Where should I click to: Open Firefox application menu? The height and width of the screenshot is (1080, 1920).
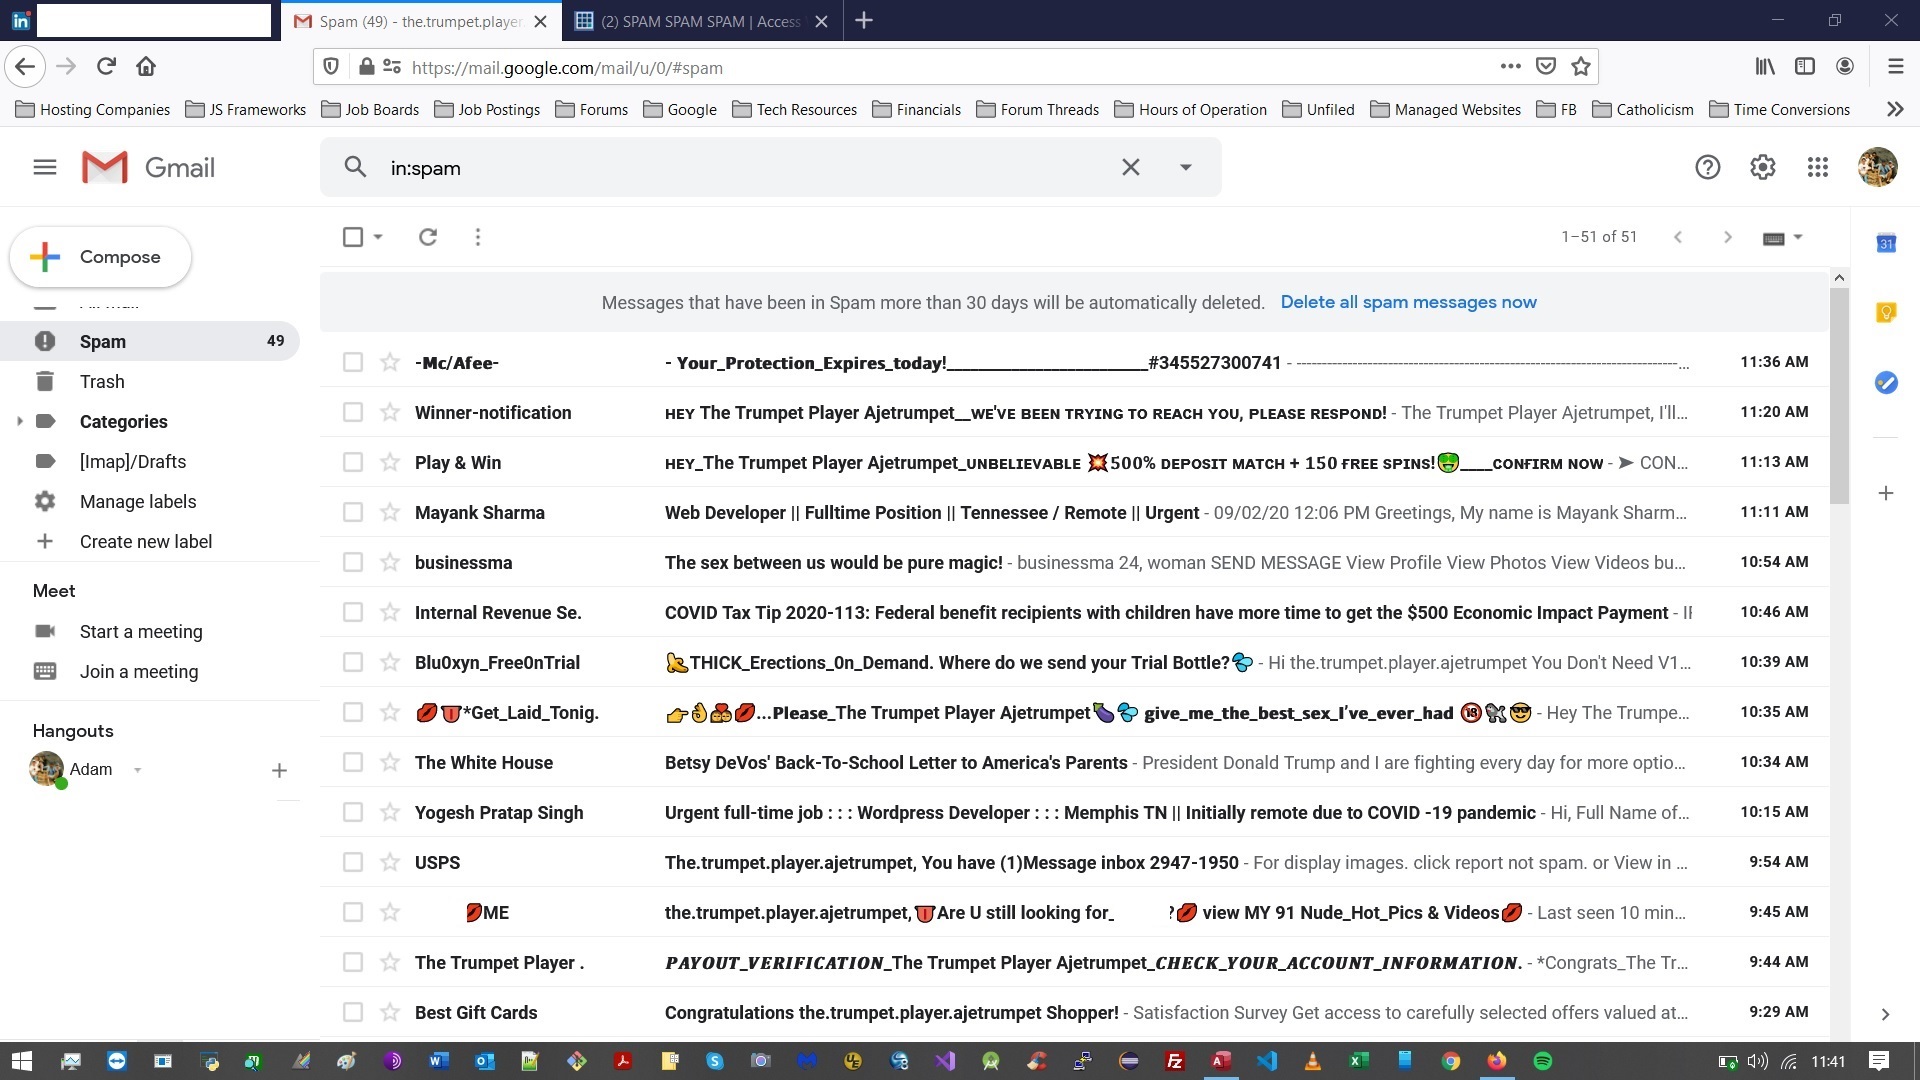coord(1895,67)
